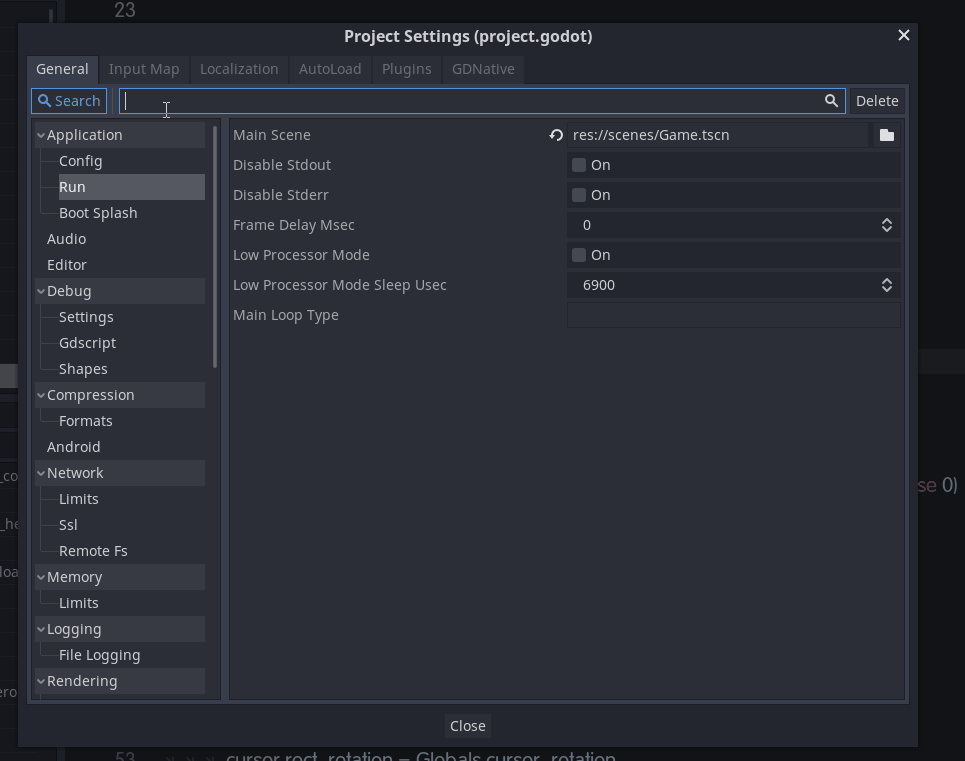Image resolution: width=965 pixels, height=761 pixels.
Task: Collapse the Rendering section
Action: [40, 680]
